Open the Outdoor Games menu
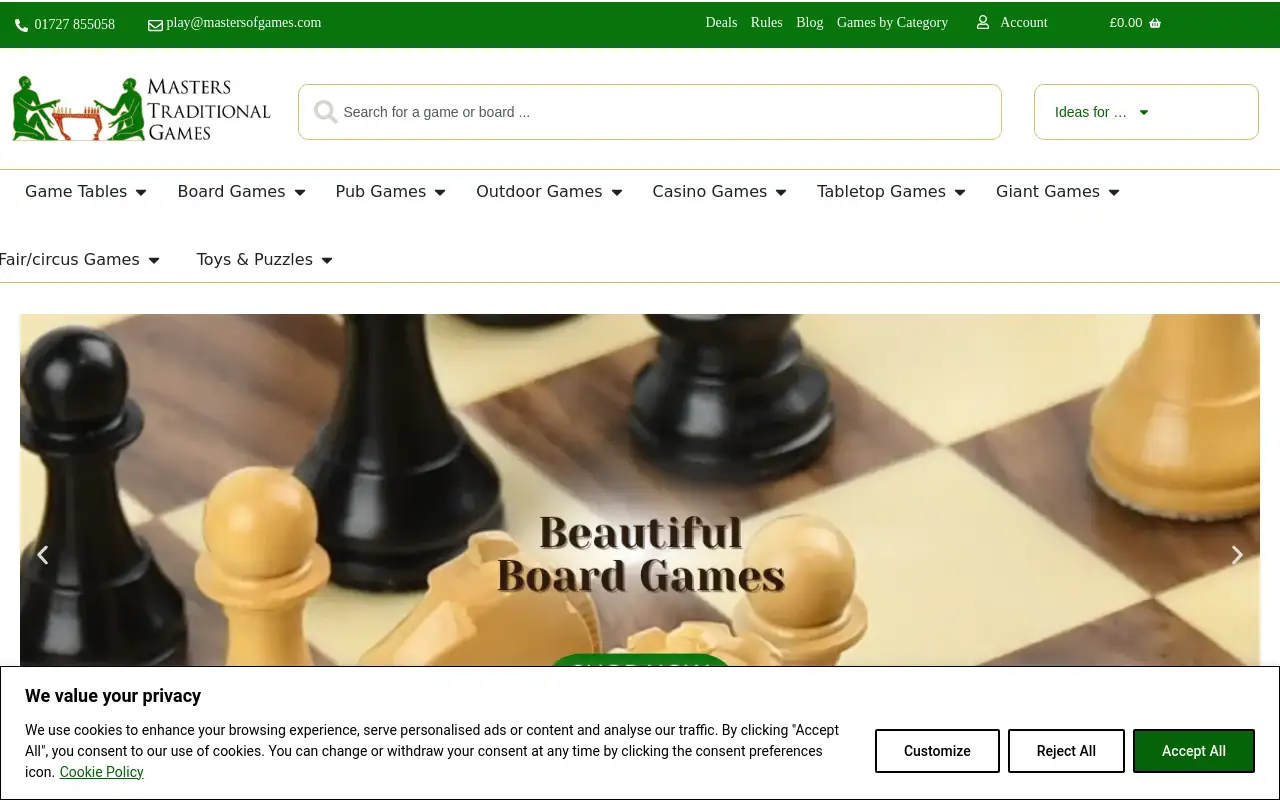This screenshot has height=800, width=1280. tap(539, 191)
